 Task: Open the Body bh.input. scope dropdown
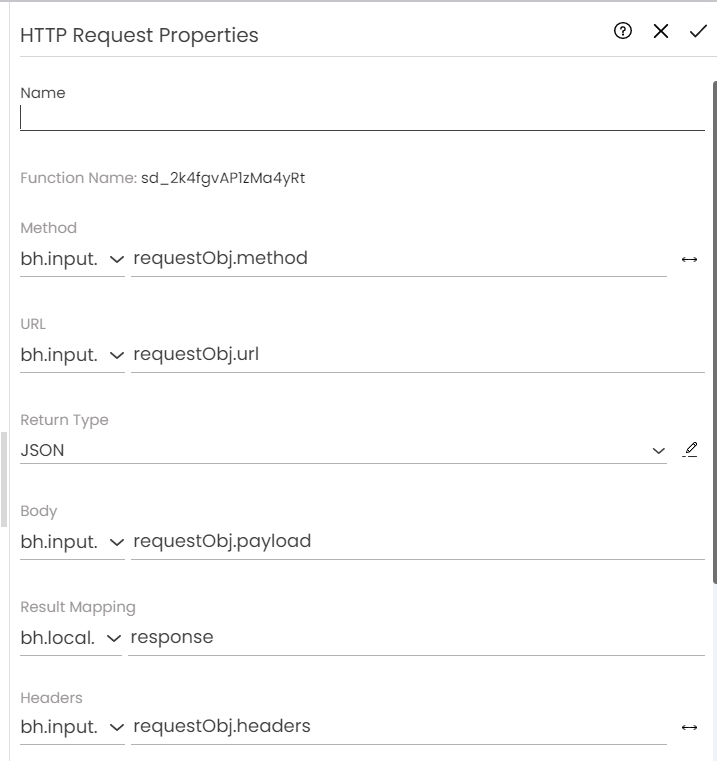72,542
